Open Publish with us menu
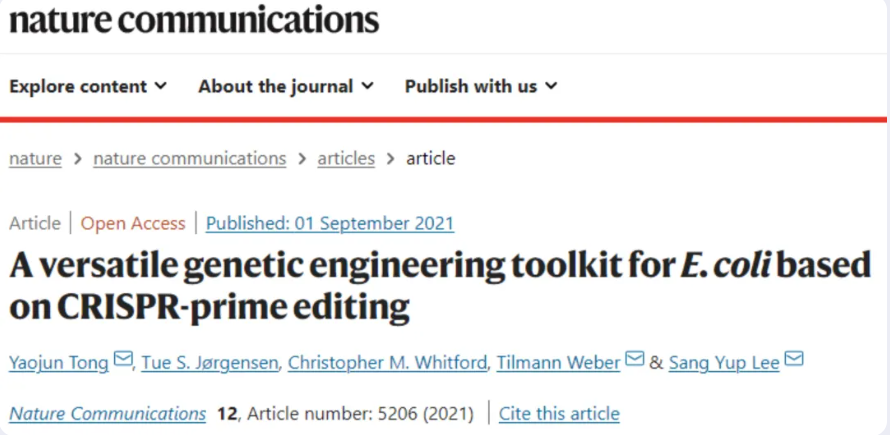 (x=481, y=86)
